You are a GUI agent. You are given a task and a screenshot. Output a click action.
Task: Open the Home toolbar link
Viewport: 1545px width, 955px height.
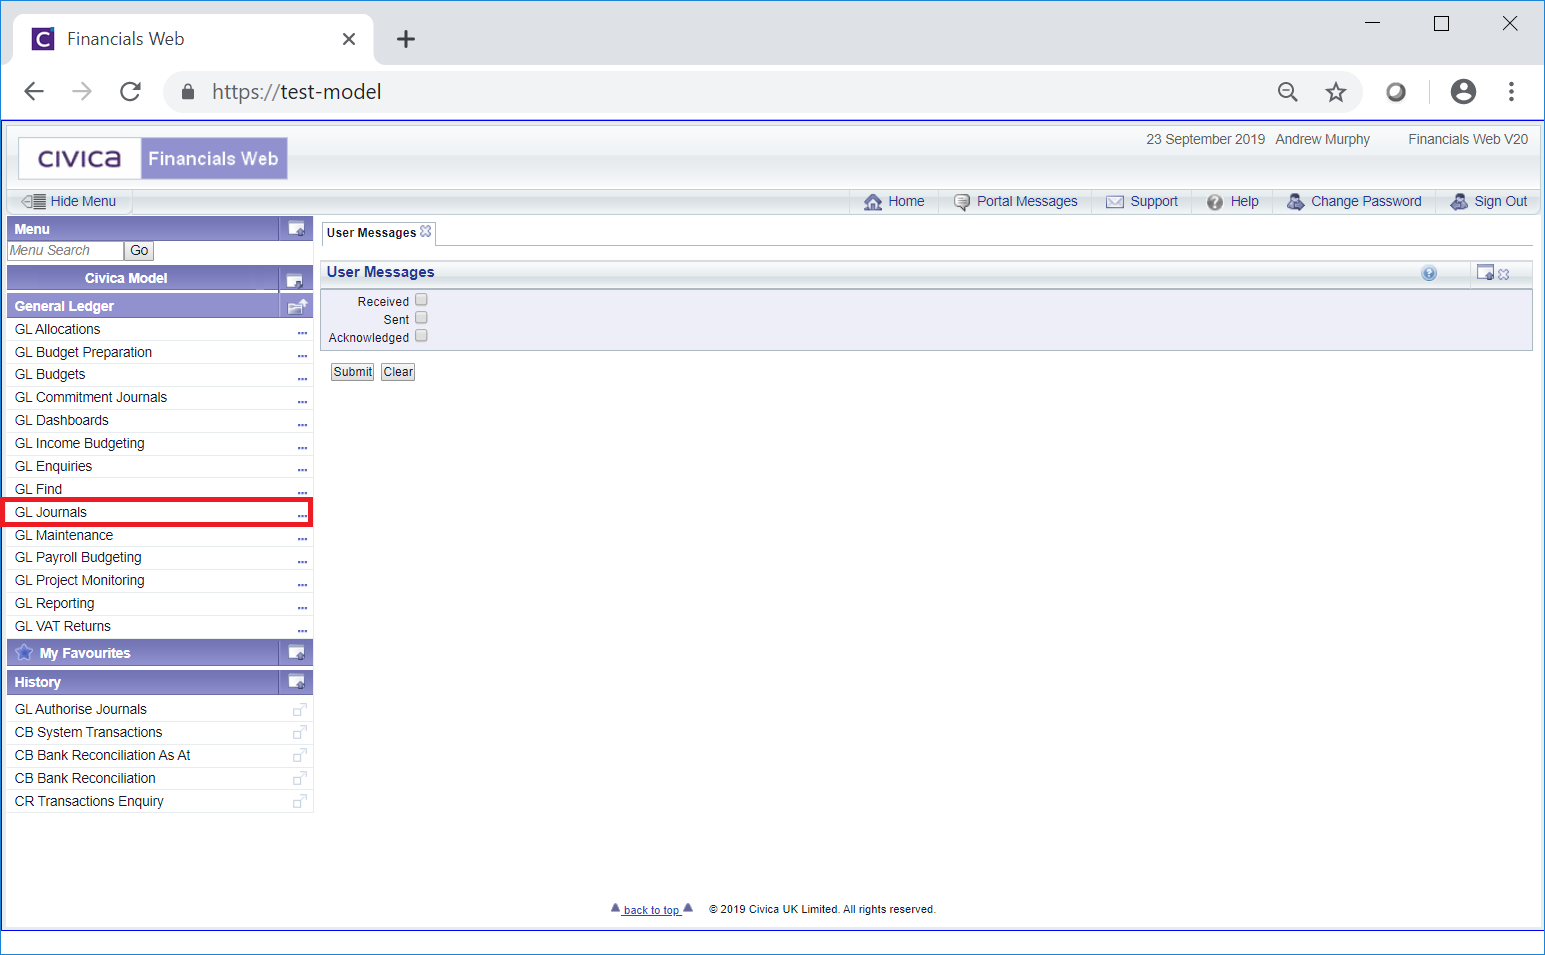coord(894,201)
